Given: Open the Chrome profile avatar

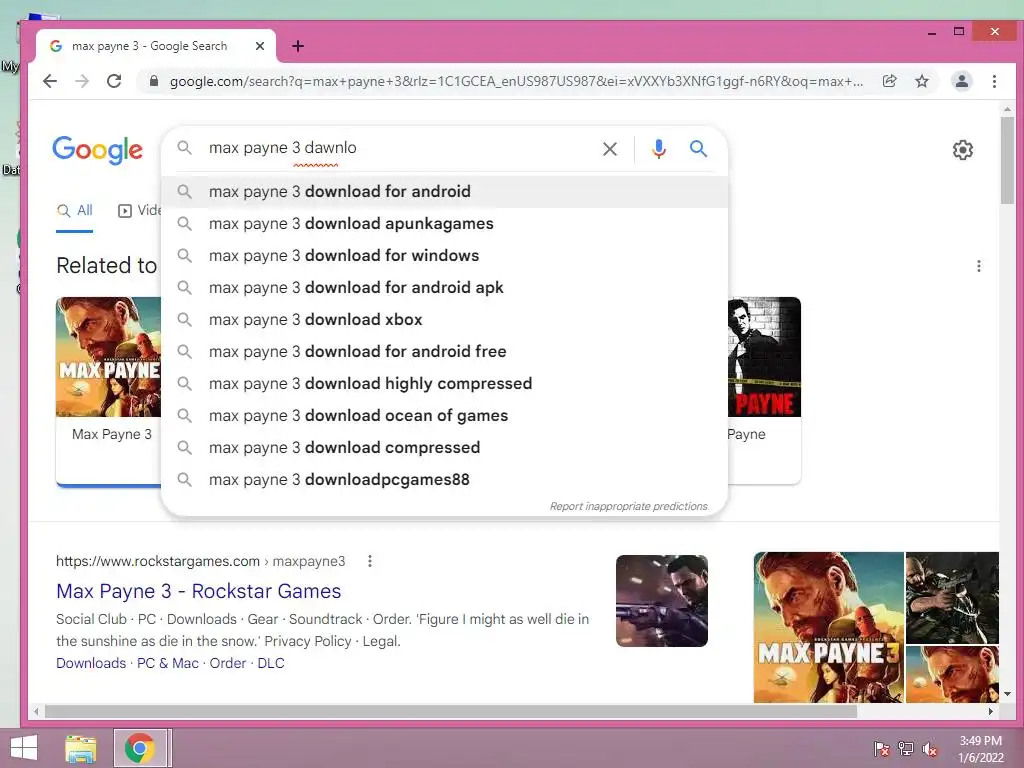Looking at the screenshot, I should pos(962,81).
